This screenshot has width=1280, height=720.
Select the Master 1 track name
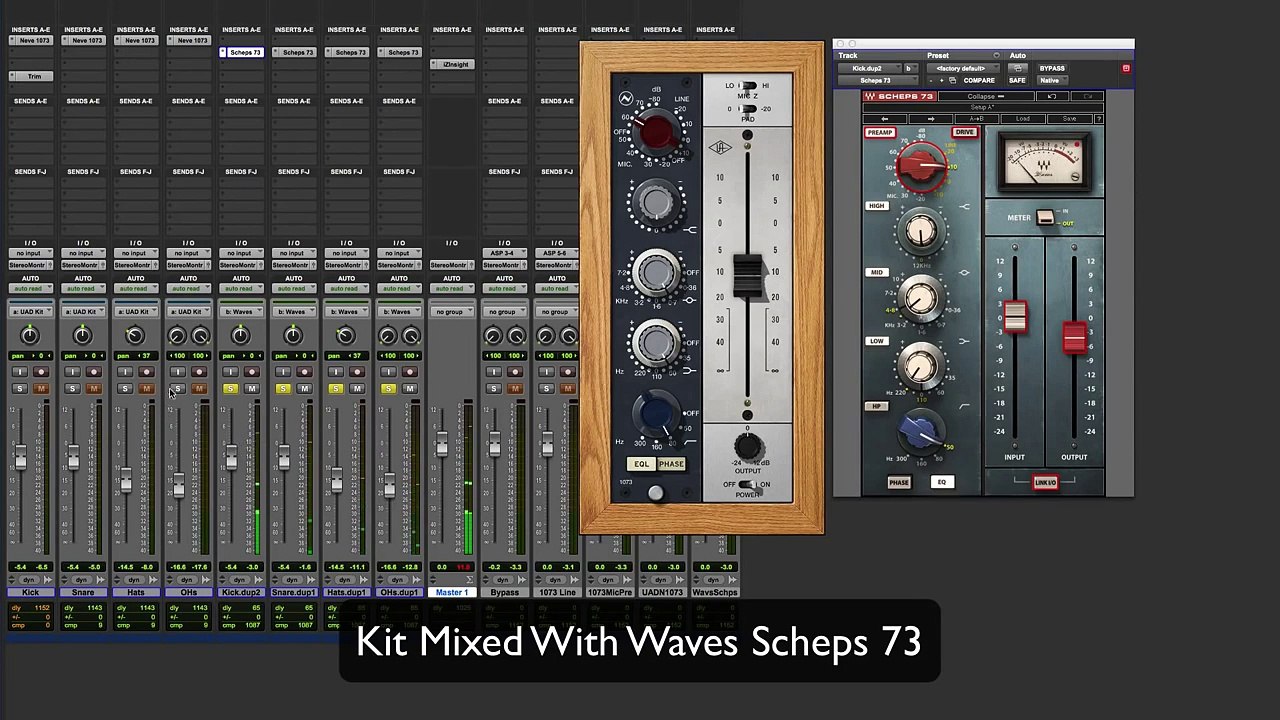point(452,592)
